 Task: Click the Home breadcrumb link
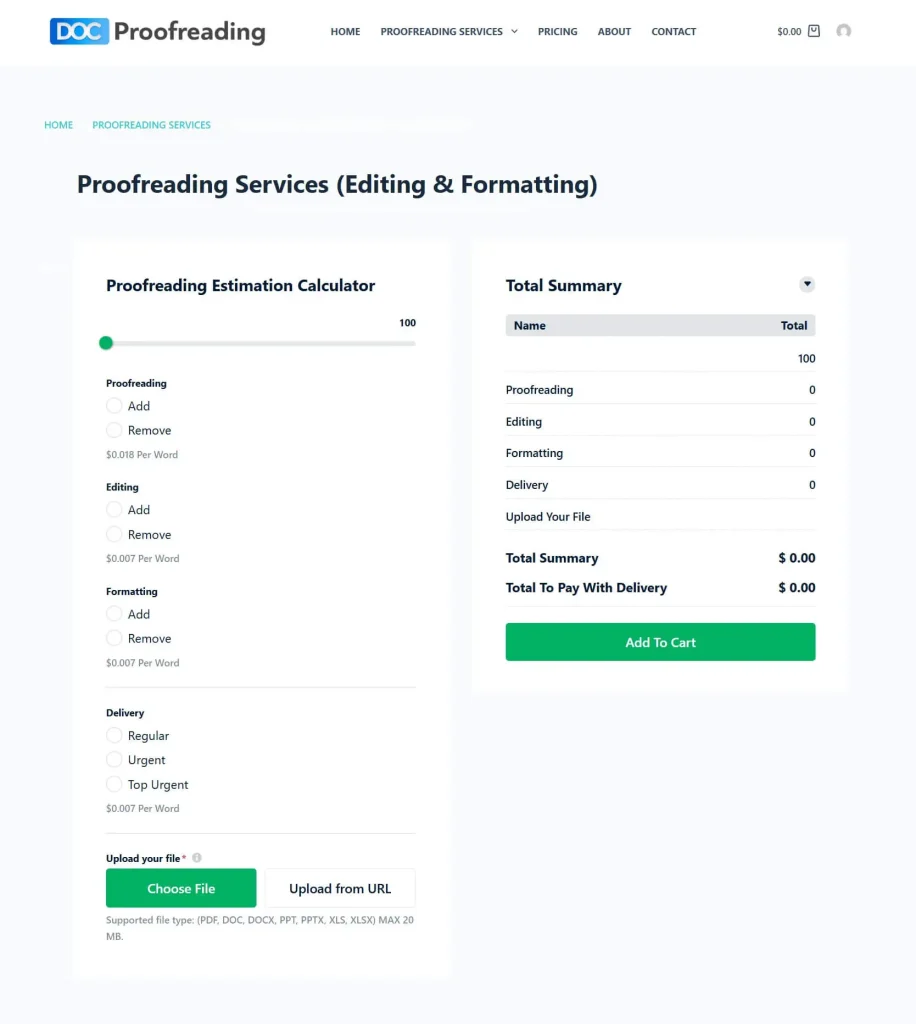click(59, 125)
